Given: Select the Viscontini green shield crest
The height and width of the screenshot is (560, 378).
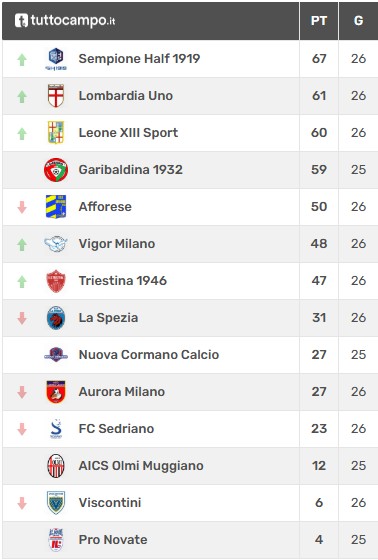Looking at the screenshot, I should [x=56, y=502].
